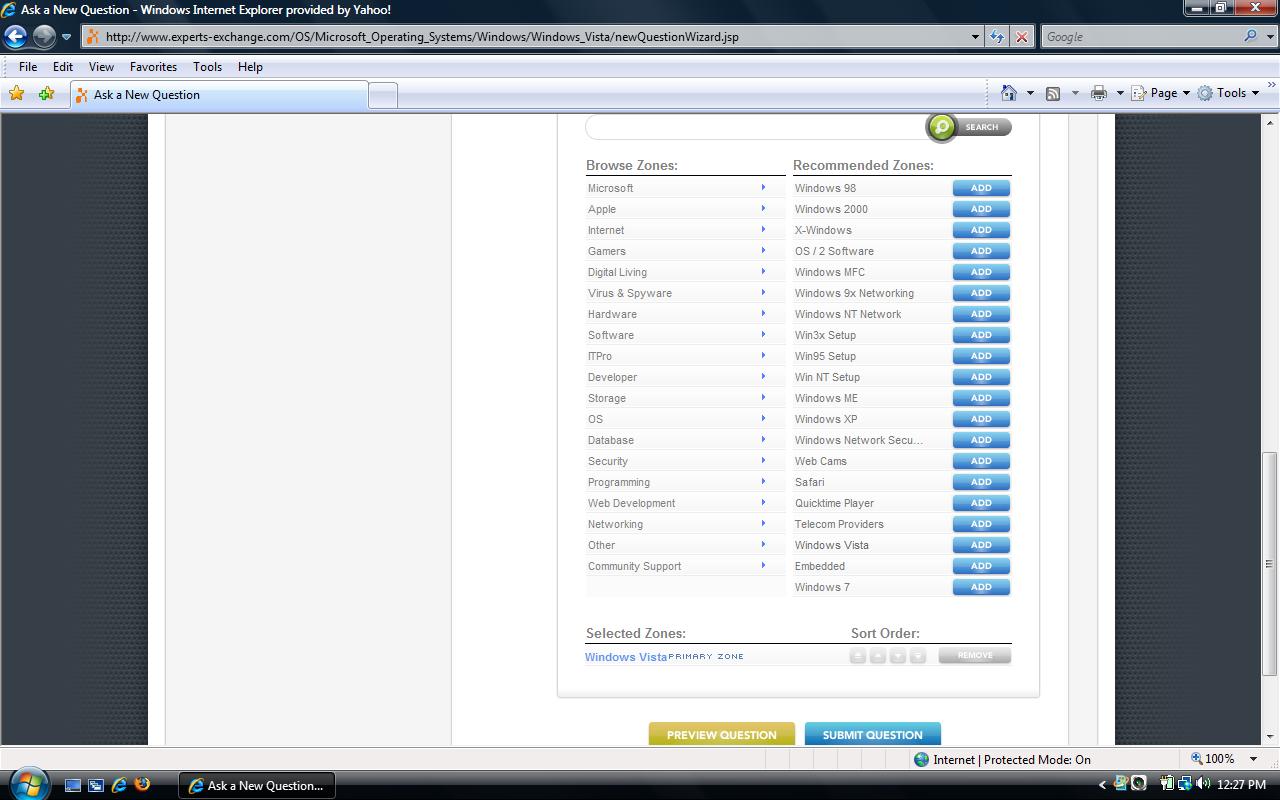Open the command bar Tools dropdown

click(1228, 93)
